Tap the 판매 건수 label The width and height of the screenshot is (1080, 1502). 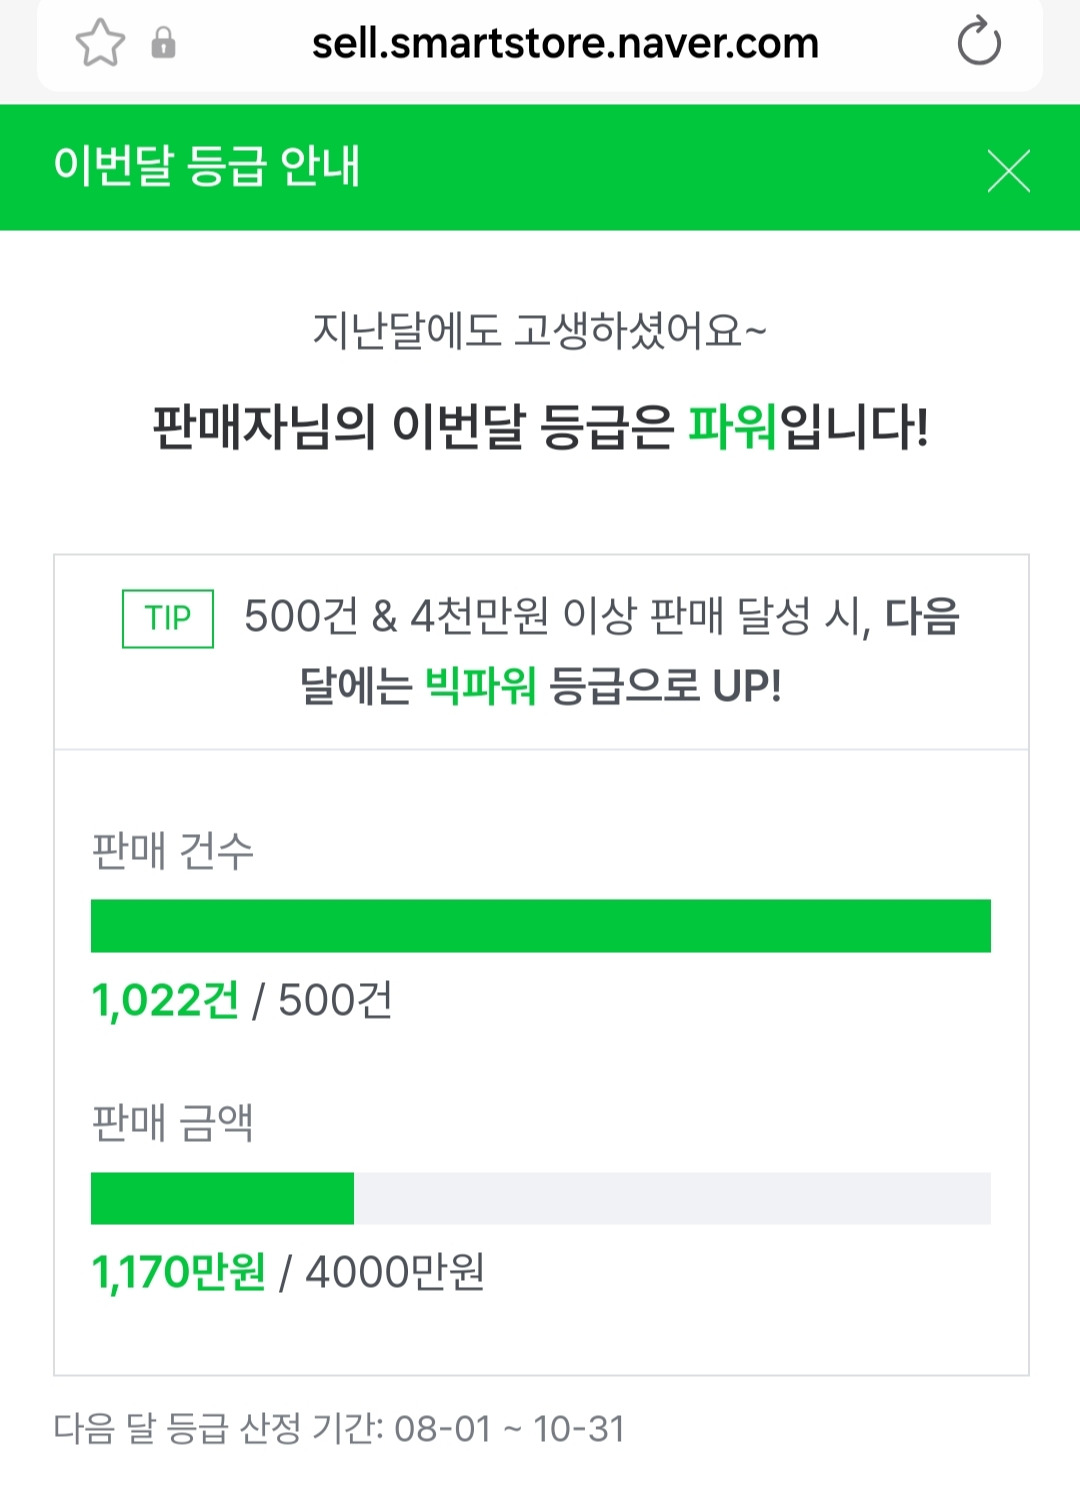[x=173, y=852]
